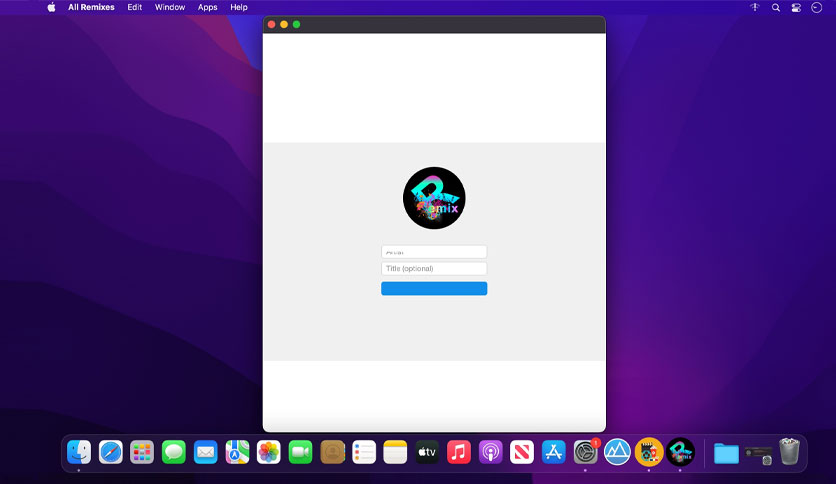This screenshot has width=836, height=484.
Task: Open Mail from the Dock
Action: [205, 453]
